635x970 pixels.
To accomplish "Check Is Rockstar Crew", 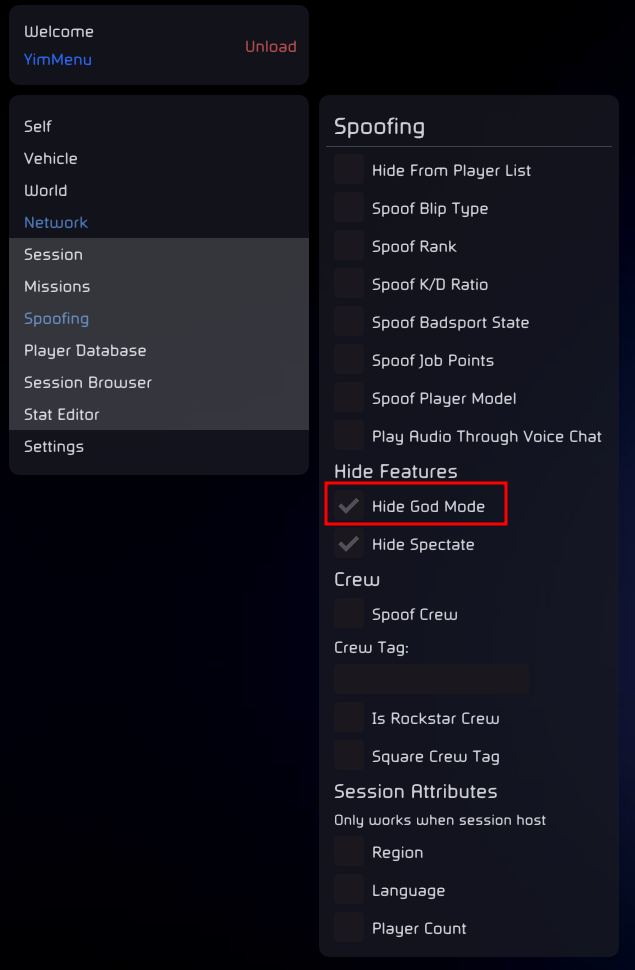I will tap(348, 718).
